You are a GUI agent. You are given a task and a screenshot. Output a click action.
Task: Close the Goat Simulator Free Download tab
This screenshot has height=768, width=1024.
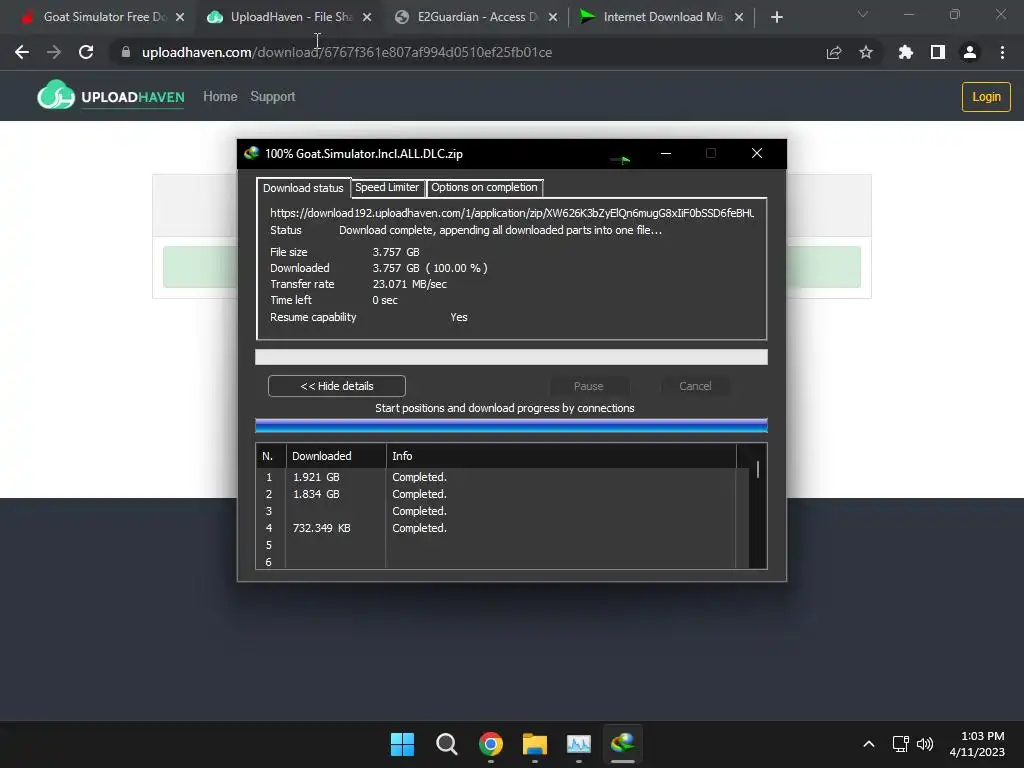click(180, 17)
